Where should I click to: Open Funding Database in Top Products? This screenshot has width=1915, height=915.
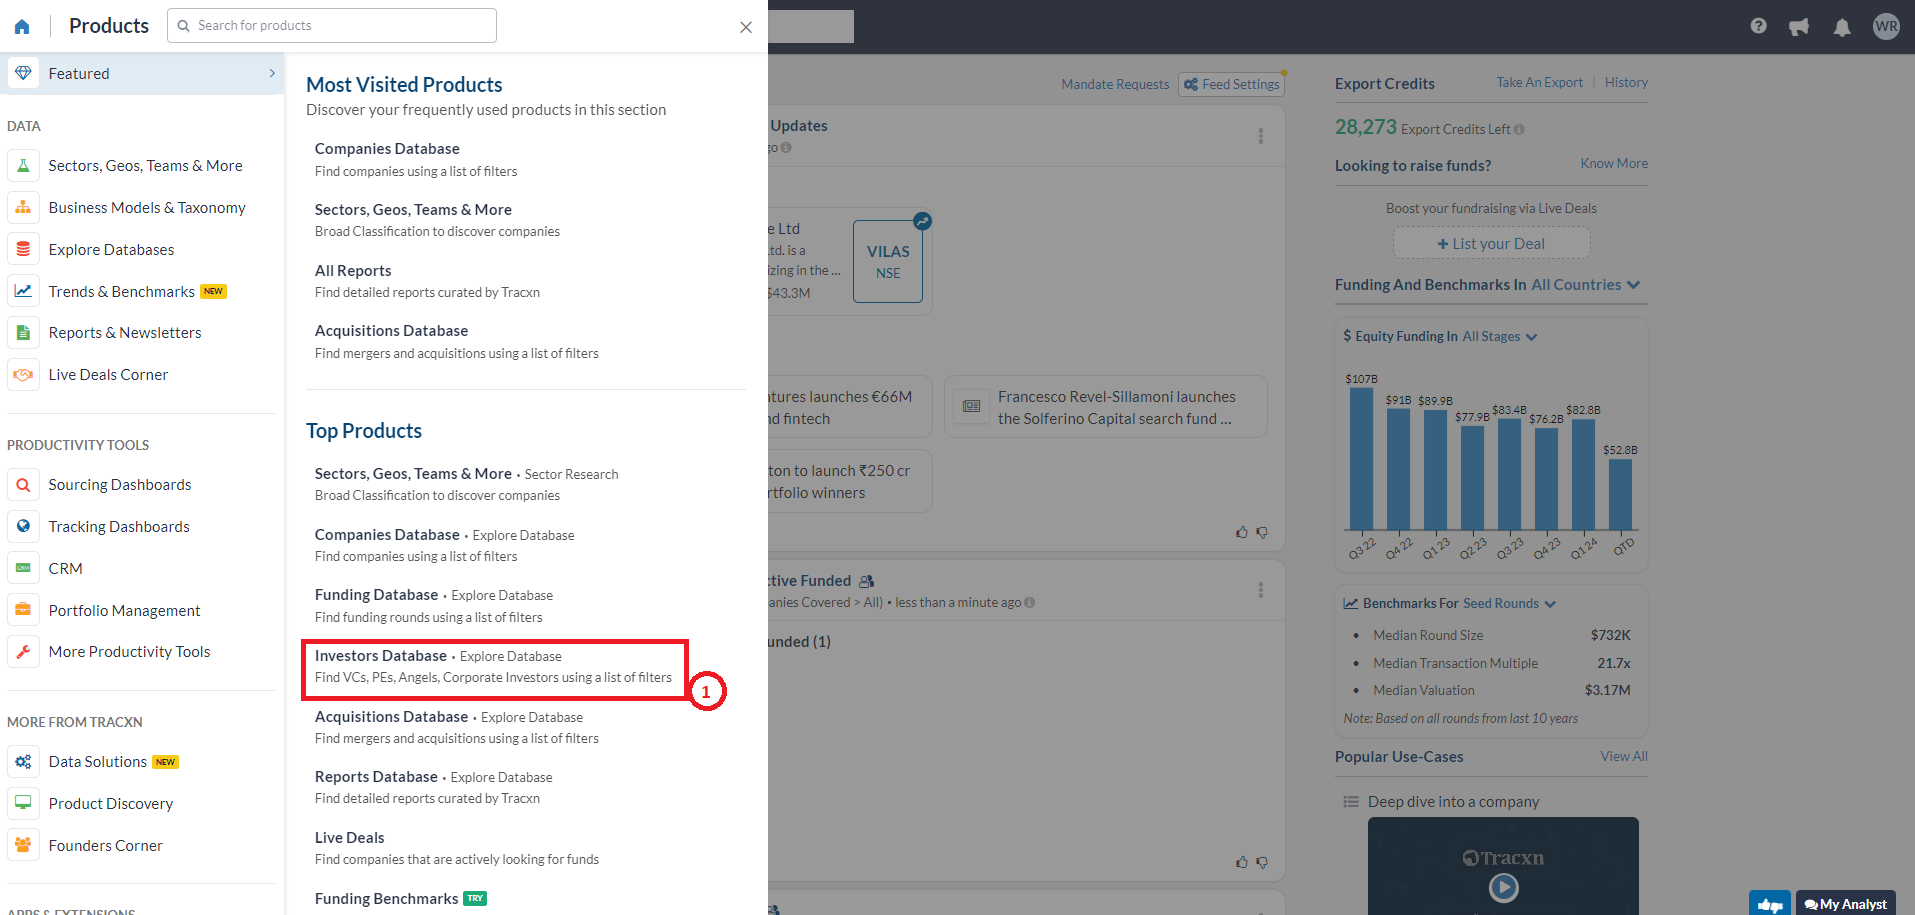coord(376,594)
